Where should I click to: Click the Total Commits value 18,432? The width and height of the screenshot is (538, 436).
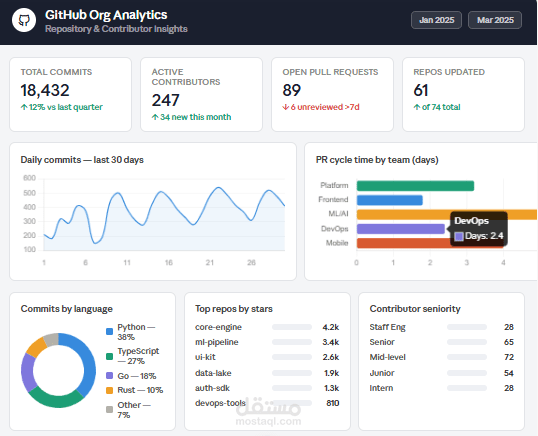pyautogui.click(x=45, y=91)
